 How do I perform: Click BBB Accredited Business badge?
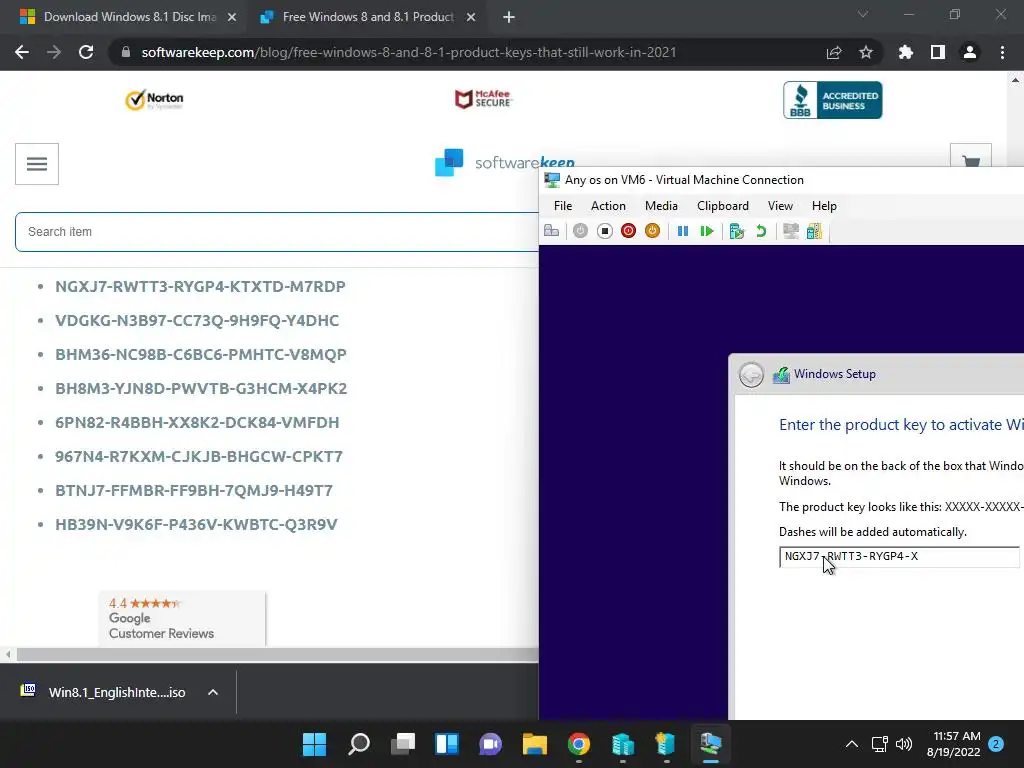833,100
